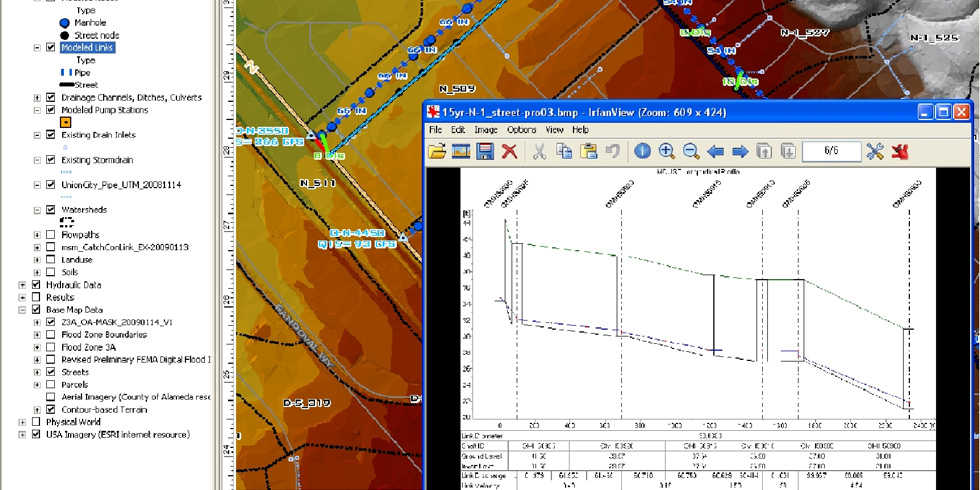The image size is (980, 490).
Task: Select Aerial Imagery County of Alameda layer
Action: (136, 397)
